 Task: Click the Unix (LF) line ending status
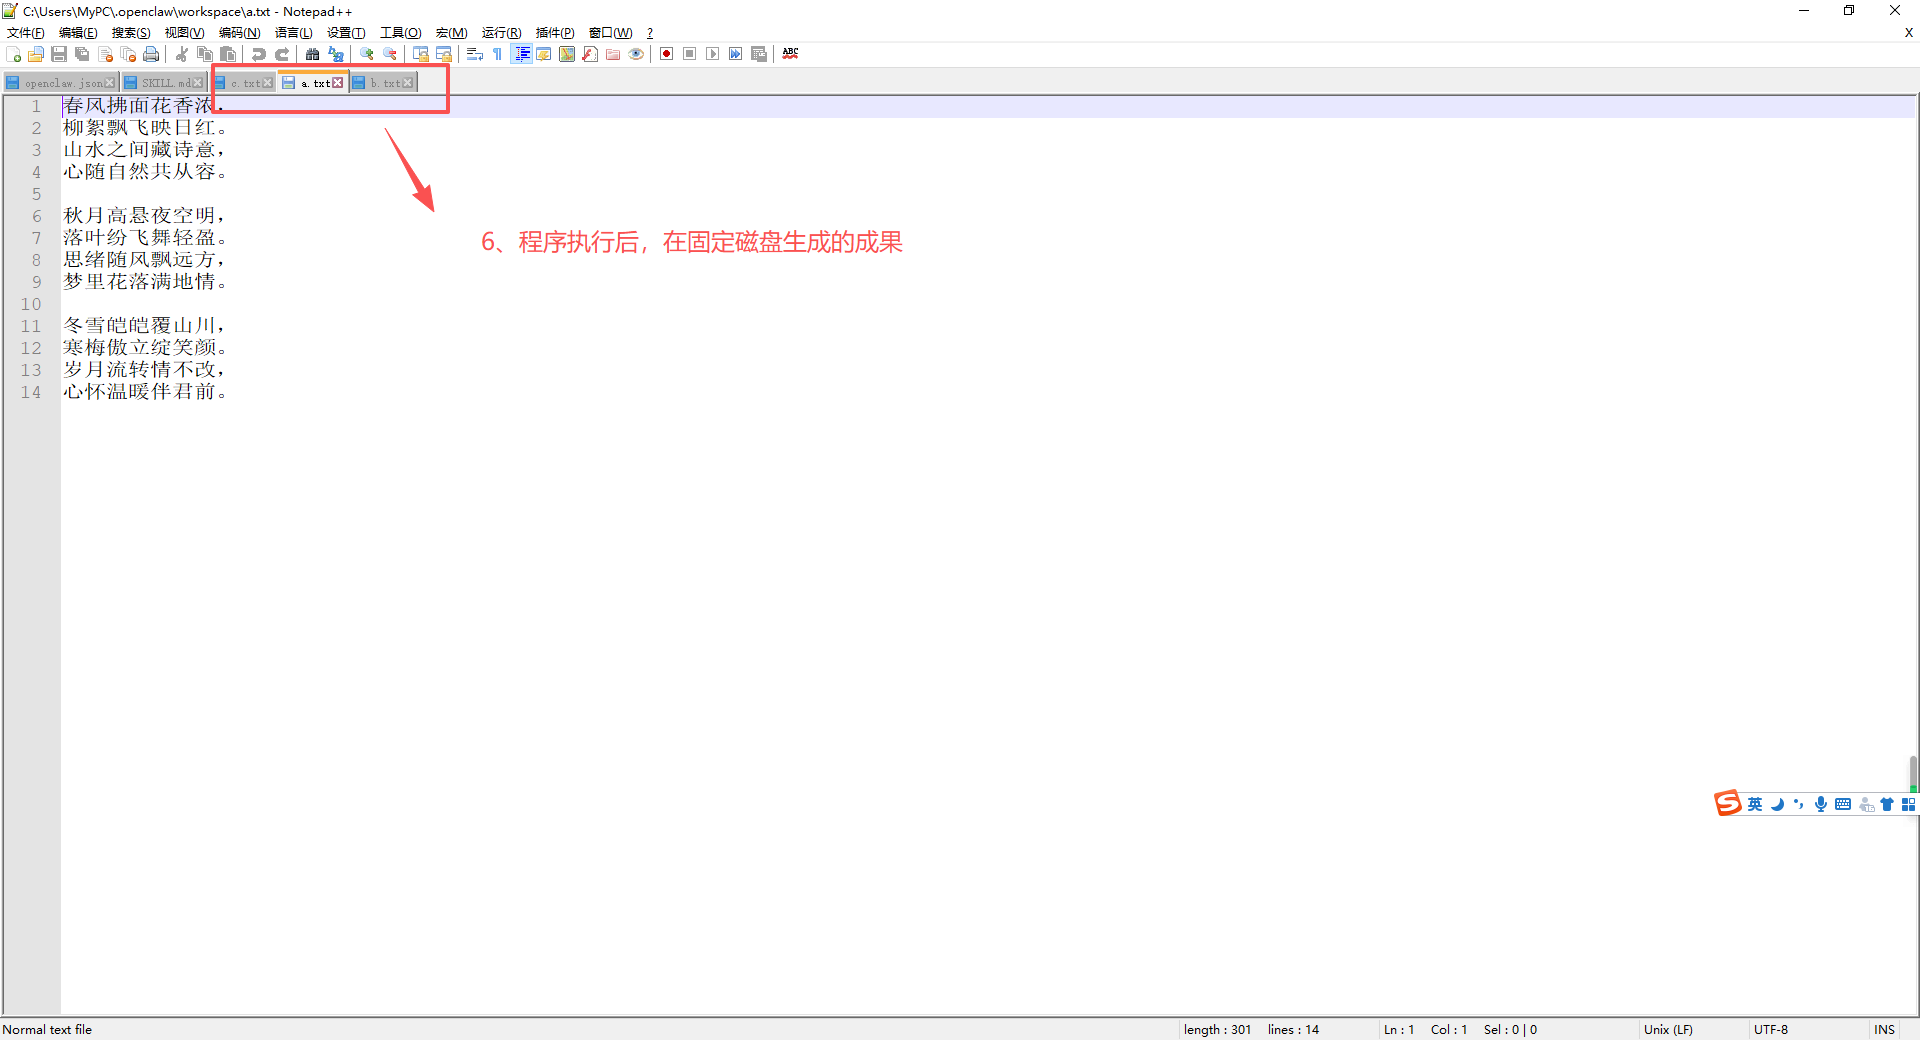(x=1668, y=1029)
